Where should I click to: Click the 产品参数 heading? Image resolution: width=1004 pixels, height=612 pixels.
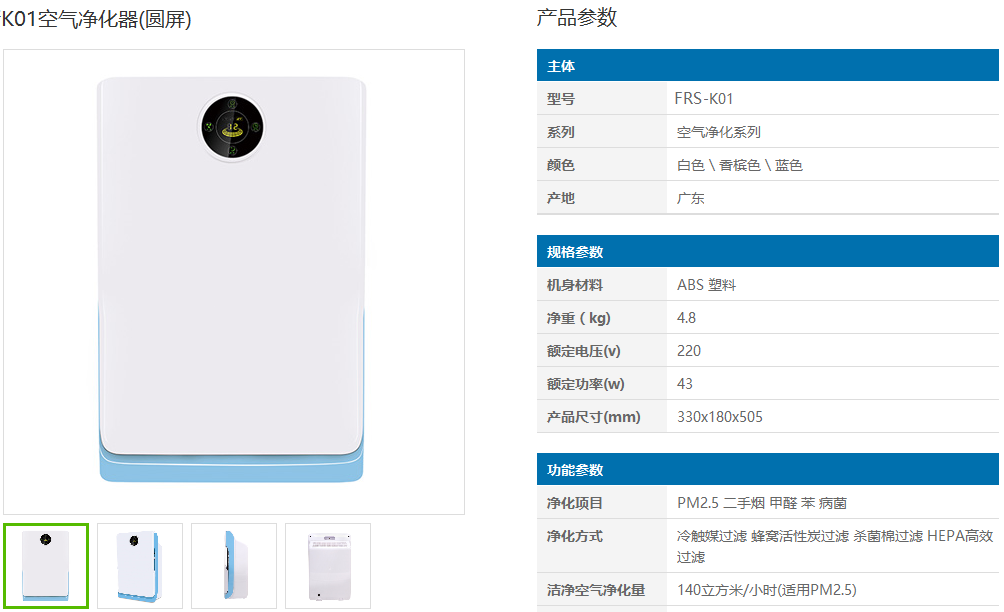pos(577,17)
